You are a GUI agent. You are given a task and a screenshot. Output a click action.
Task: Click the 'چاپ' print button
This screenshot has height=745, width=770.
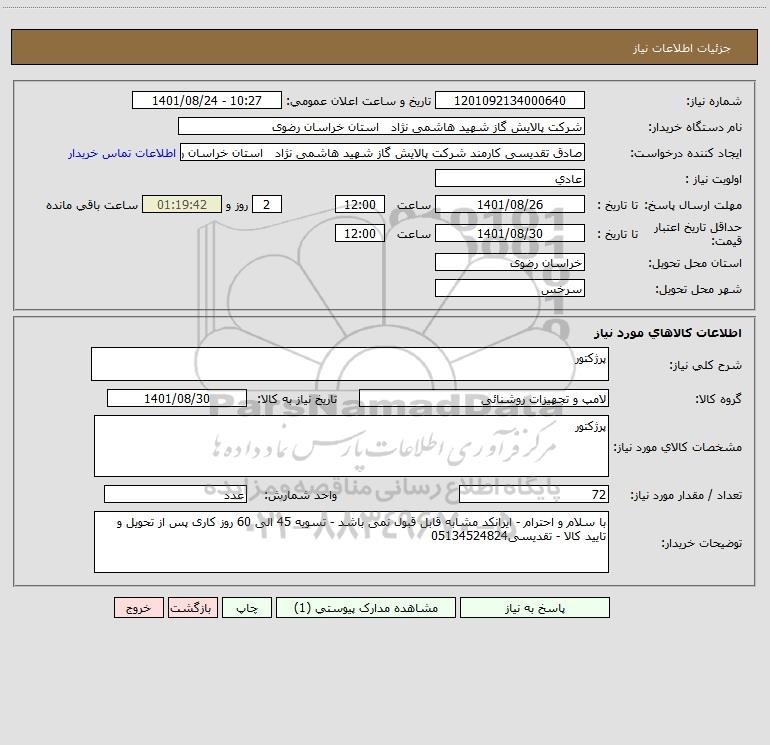click(247, 608)
